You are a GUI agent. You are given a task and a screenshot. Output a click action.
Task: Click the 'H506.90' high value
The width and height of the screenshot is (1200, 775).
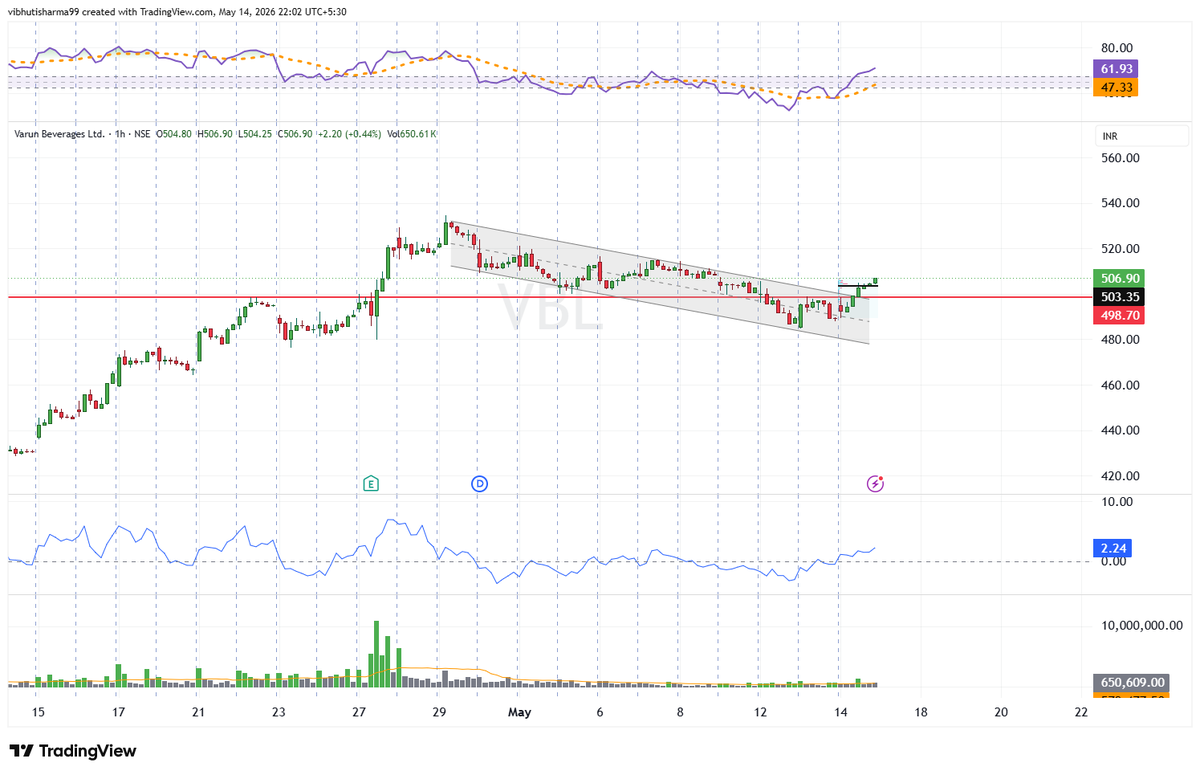[x=215, y=133]
